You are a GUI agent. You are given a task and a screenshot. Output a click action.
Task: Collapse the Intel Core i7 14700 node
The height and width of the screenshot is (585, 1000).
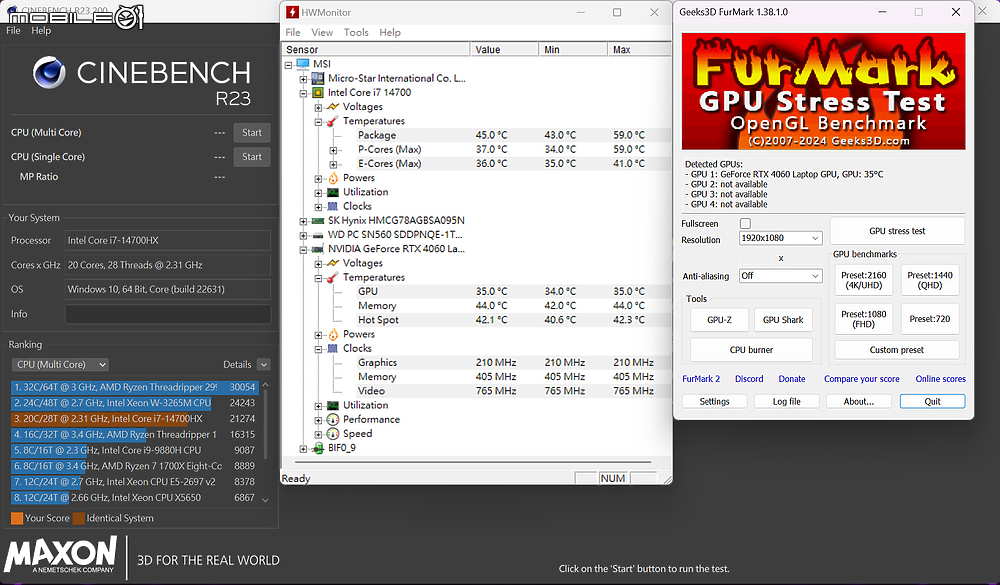pos(304,93)
